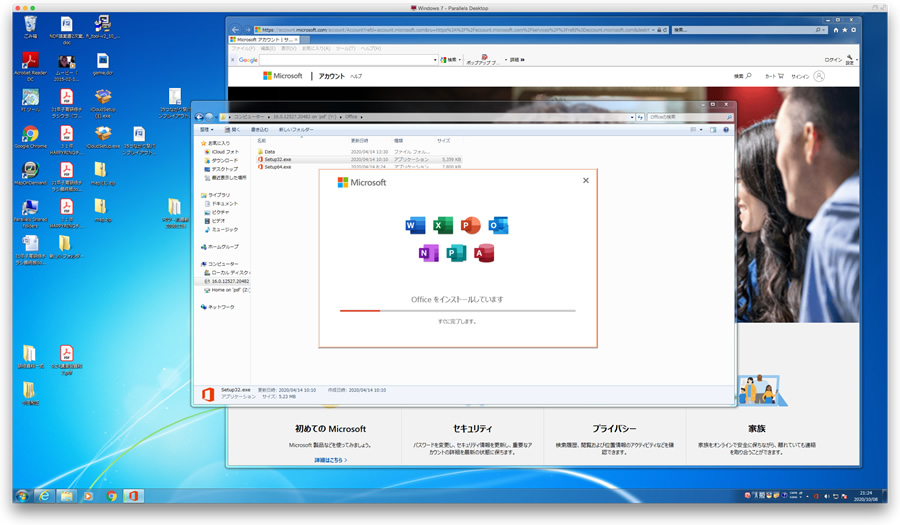The height and width of the screenshot is (525, 900).
Task: Click Internet Explorer back button
Action: 235,29
